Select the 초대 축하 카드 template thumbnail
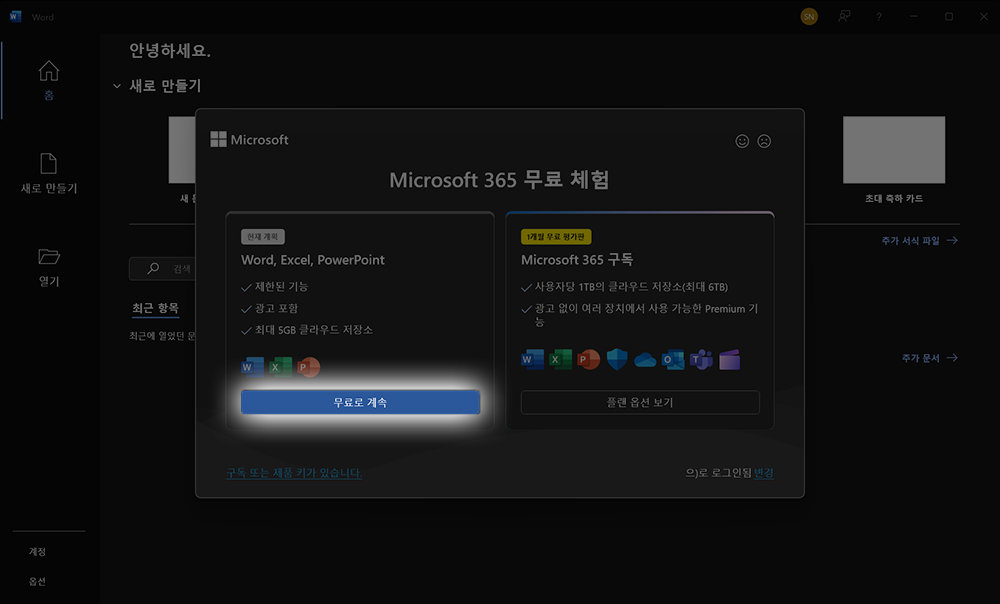 point(894,150)
